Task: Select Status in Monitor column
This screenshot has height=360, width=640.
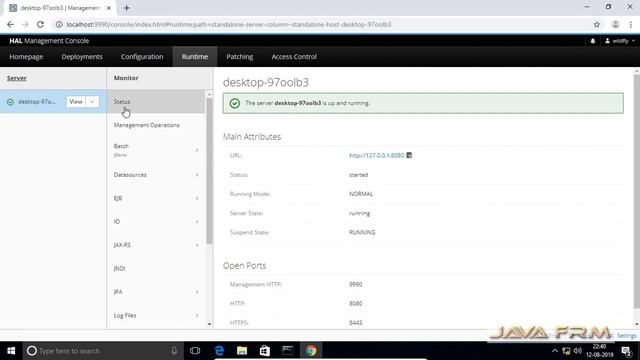Action: point(156,102)
